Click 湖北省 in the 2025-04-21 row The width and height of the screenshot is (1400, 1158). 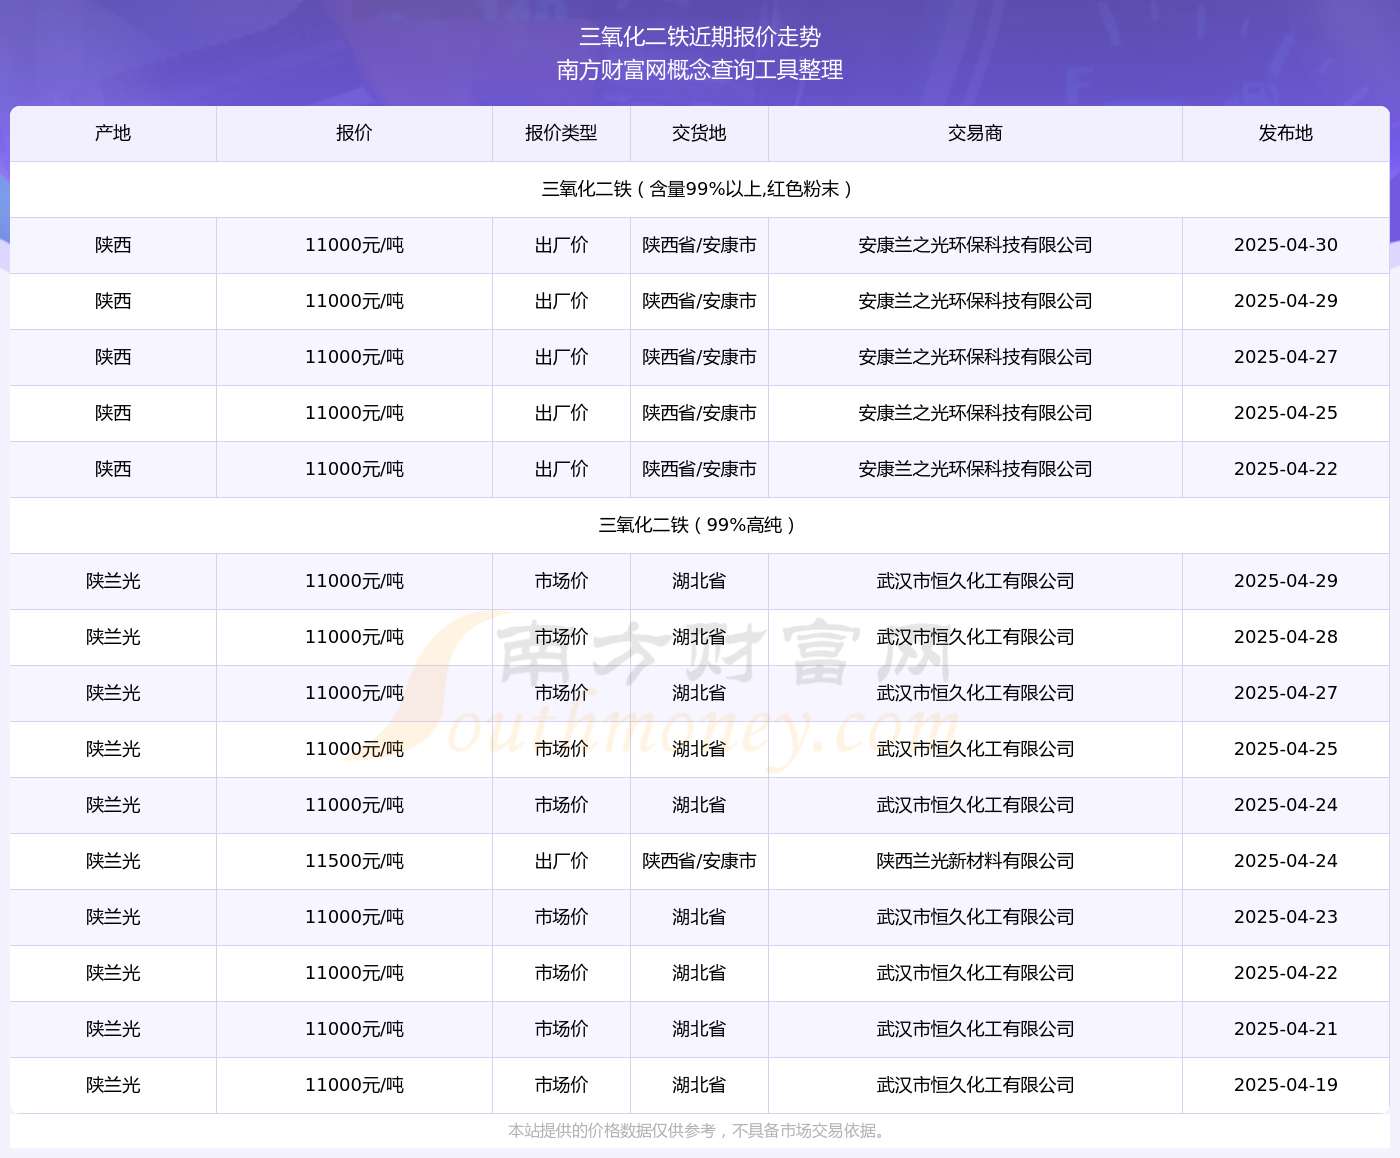pos(699,1029)
